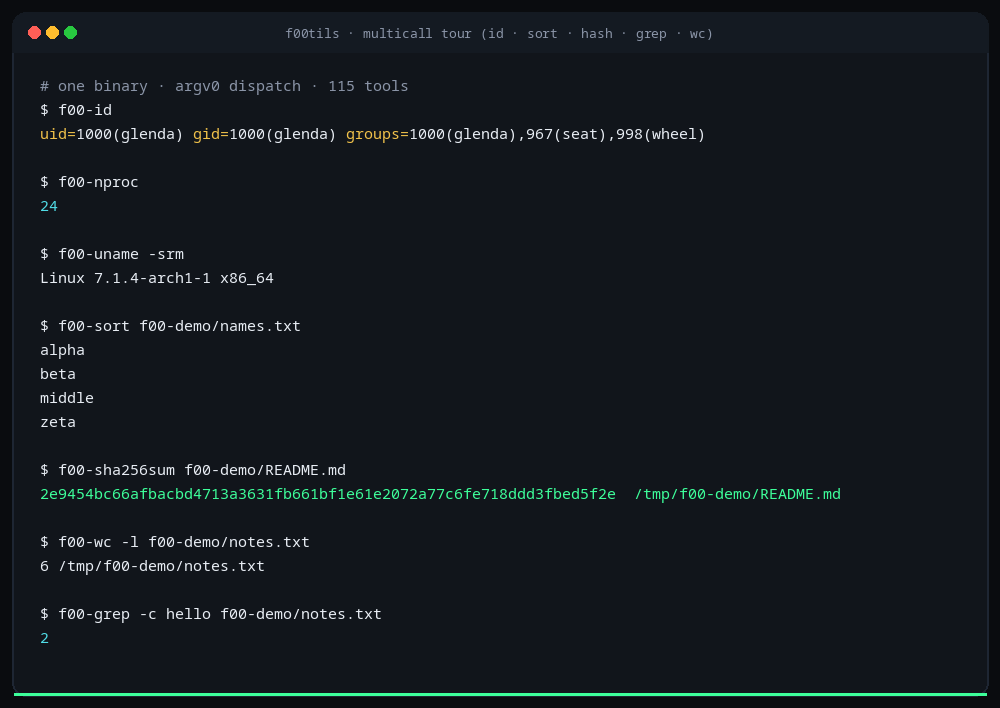Click the path '/tmp/f00-demo/README.md' in green
The height and width of the screenshot is (708, 1000).
coord(738,494)
